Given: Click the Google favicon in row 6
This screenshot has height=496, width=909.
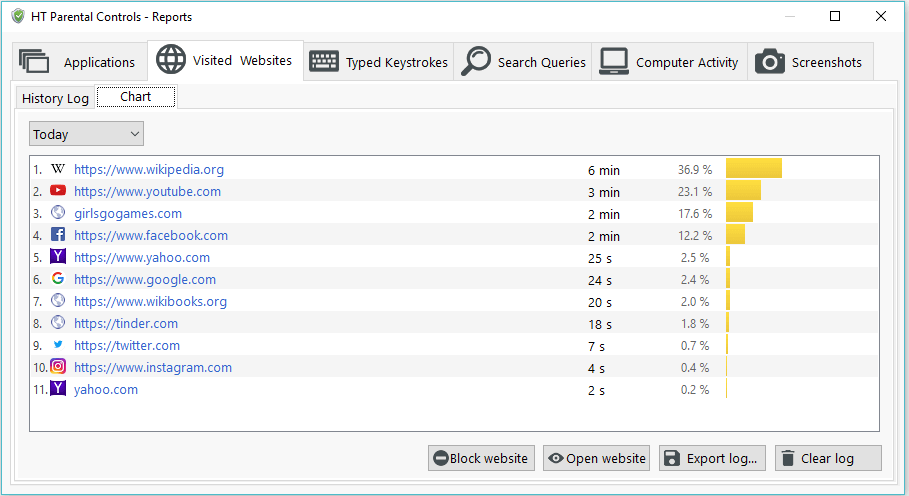Looking at the screenshot, I should tap(58, 278).
